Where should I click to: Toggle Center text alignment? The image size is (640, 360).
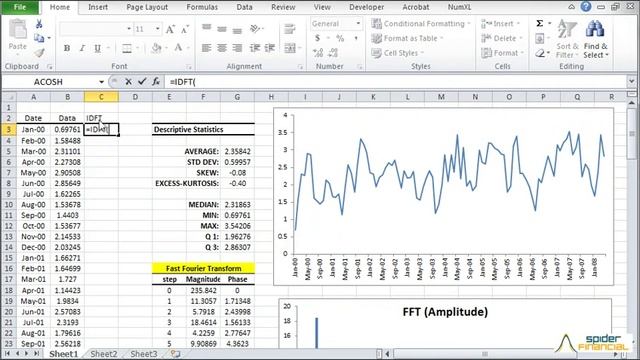[x=222, y=48]
